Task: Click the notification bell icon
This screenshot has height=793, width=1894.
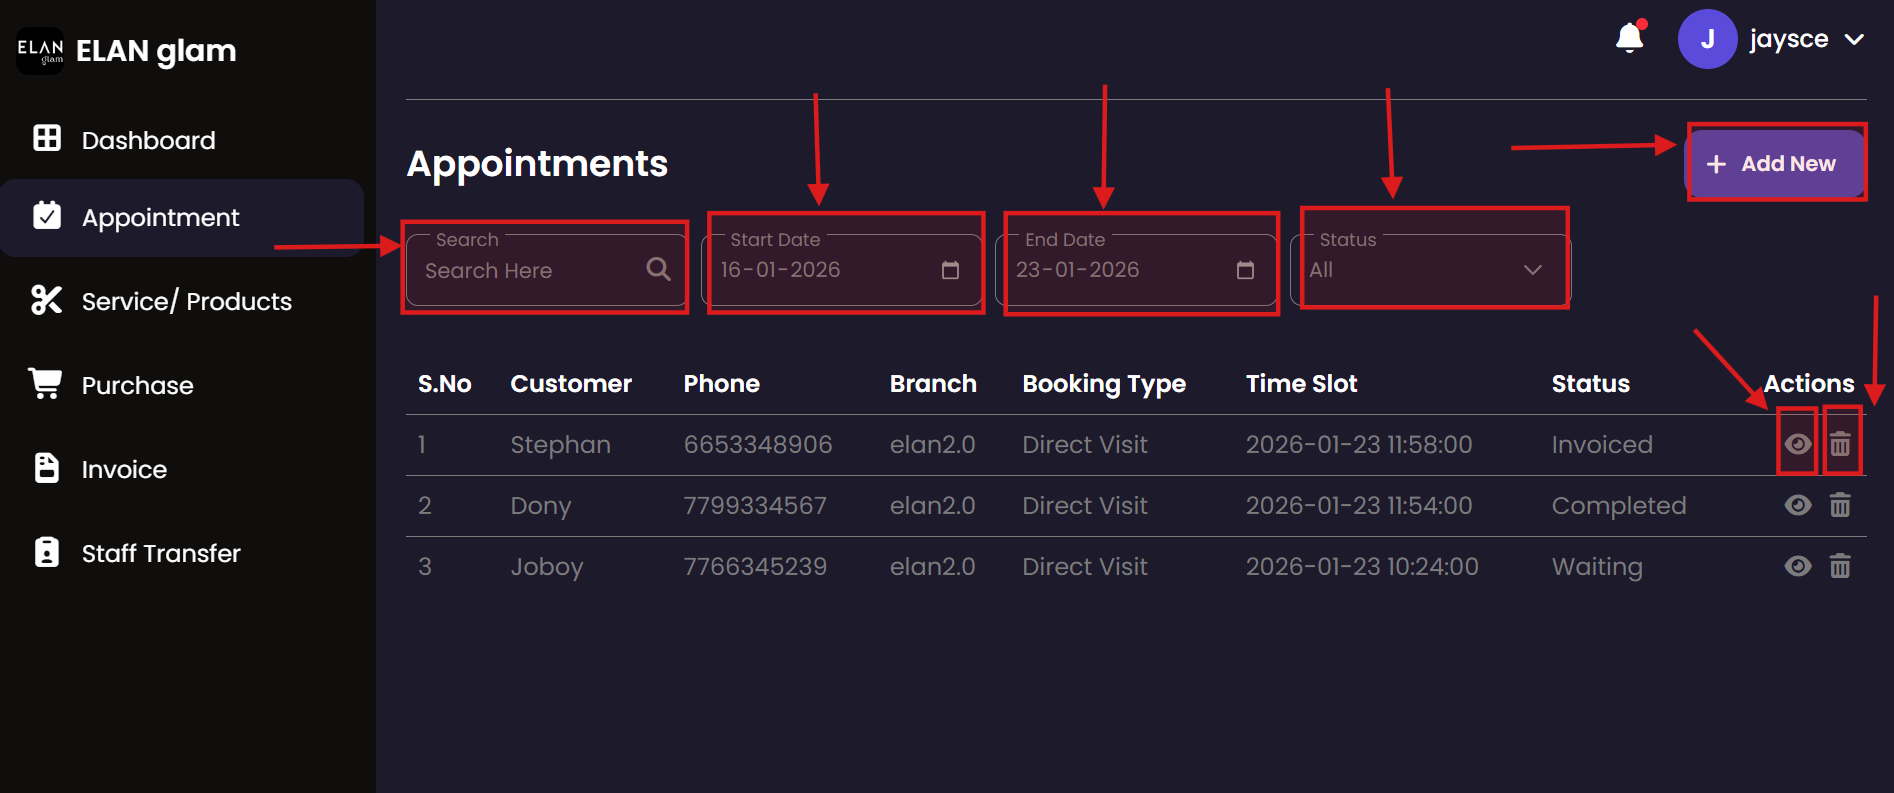Action: 1629,38
